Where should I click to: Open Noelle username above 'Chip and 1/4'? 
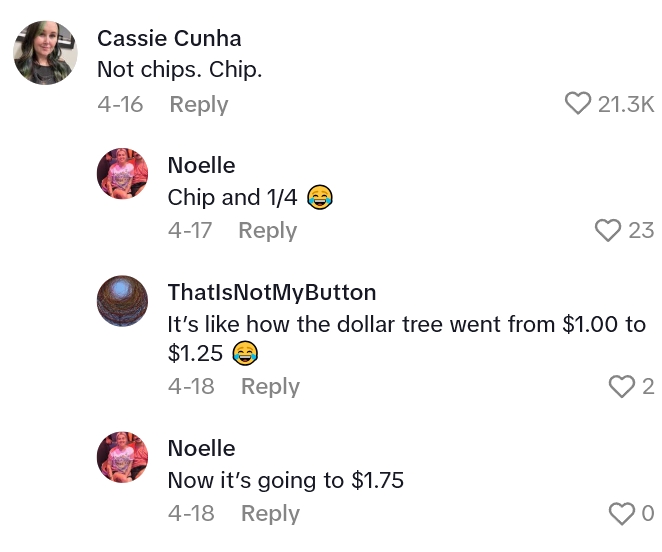[x=201, y=166]
